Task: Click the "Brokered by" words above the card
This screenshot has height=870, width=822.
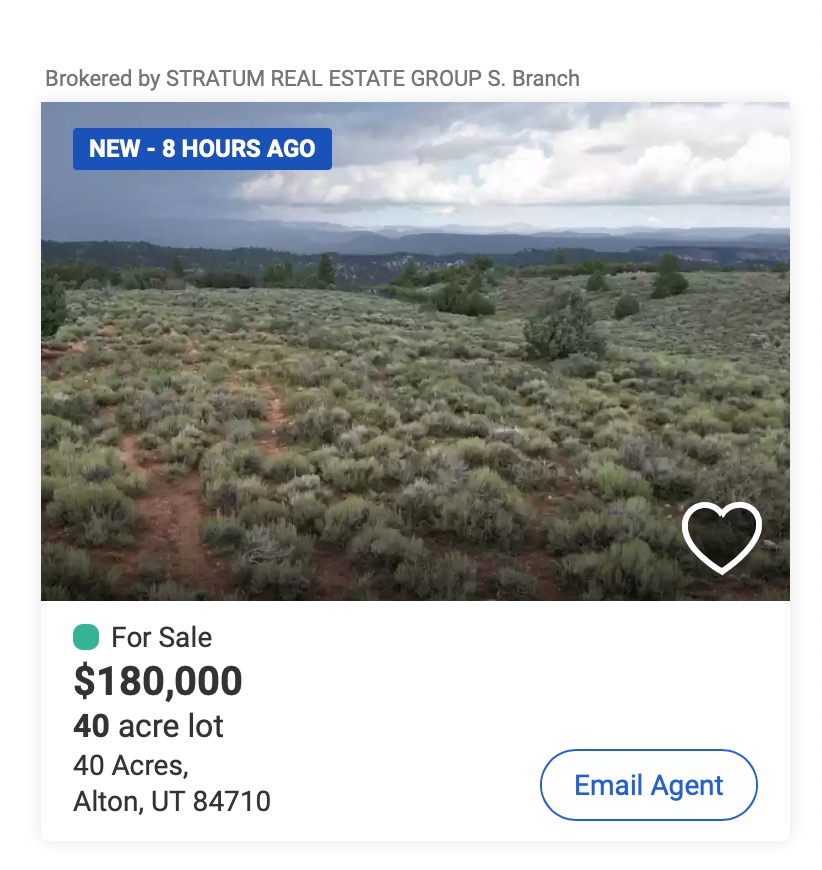Action: [x=103, y=78]
